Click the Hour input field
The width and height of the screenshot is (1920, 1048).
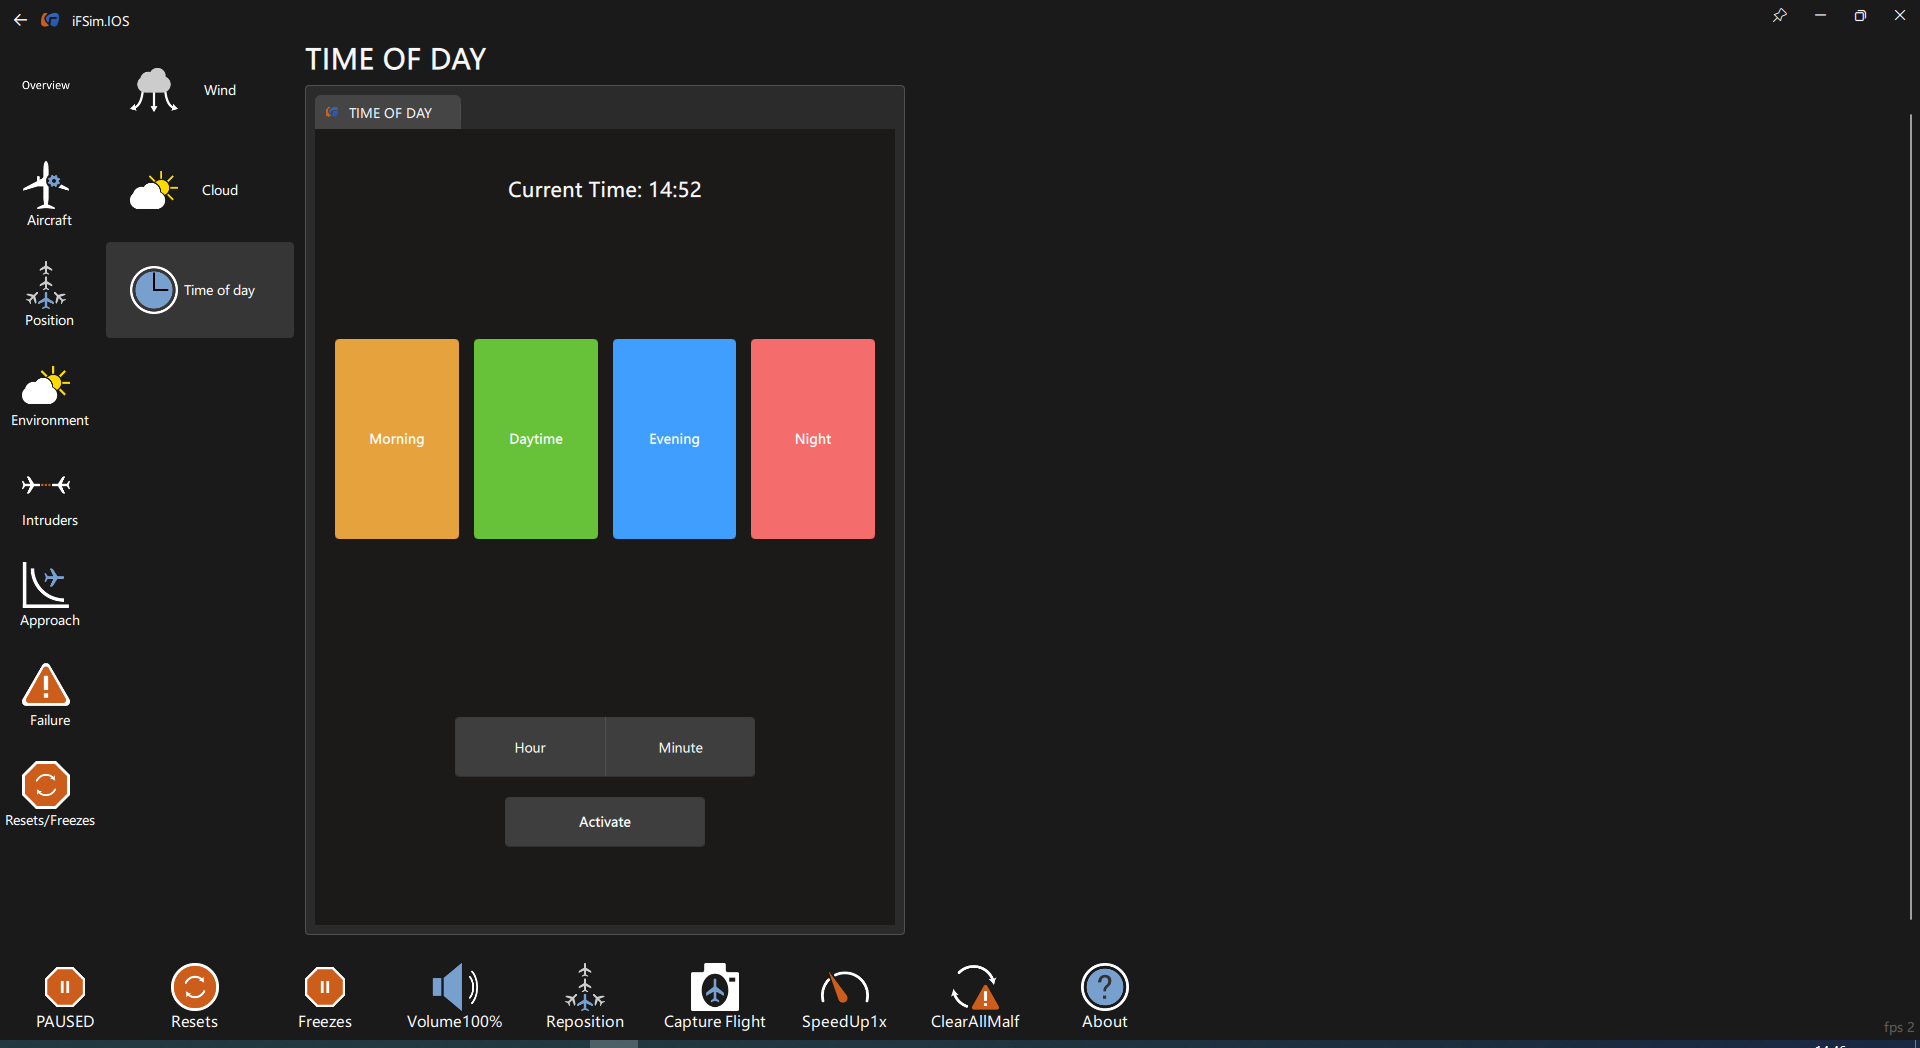tap(530, 747)
